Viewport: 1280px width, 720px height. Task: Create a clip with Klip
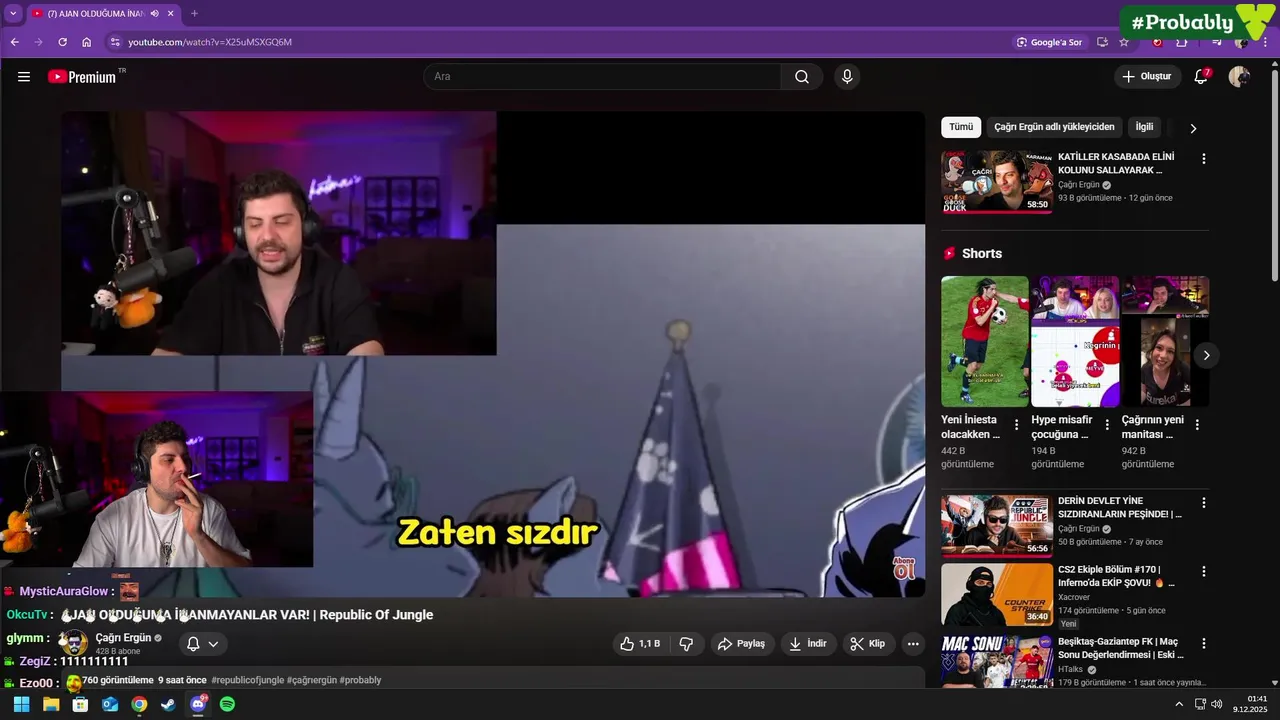(868, 644)
